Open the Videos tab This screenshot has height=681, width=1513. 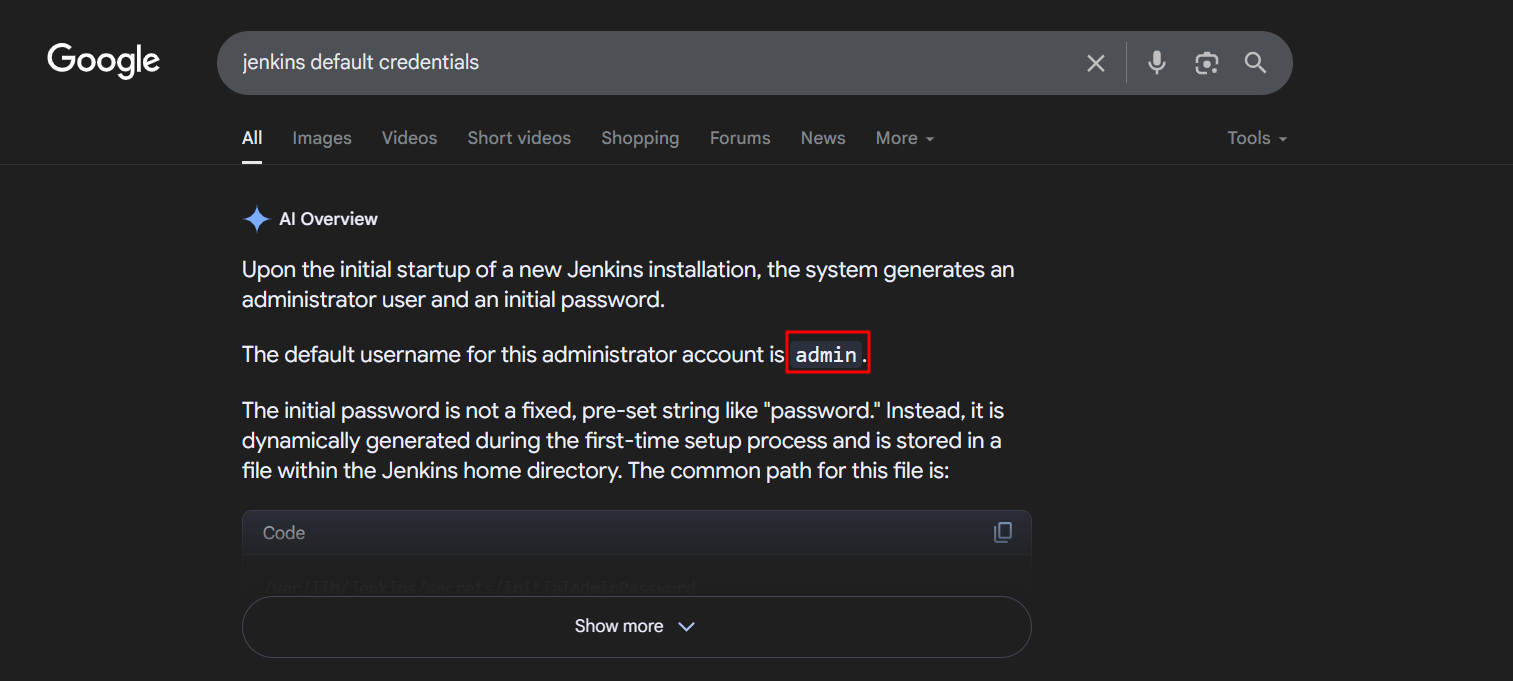pos(409,138)
